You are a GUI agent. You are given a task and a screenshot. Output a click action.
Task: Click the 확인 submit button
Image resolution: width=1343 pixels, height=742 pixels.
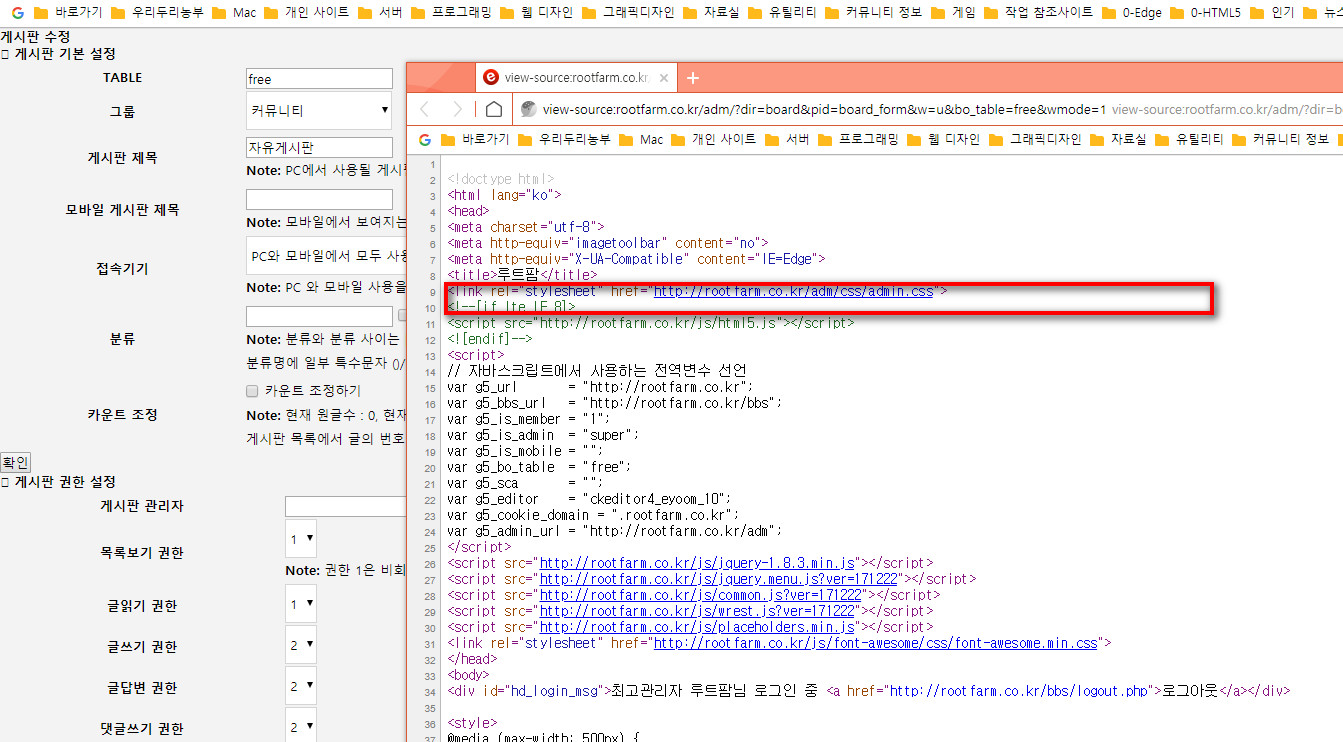point(15,462)
